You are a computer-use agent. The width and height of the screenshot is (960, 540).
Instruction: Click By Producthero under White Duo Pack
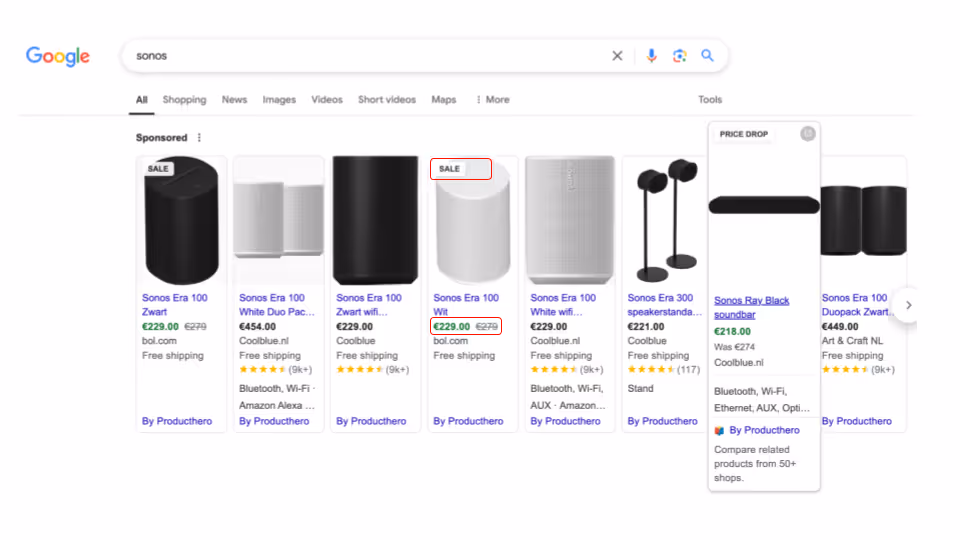click(274, 421)
